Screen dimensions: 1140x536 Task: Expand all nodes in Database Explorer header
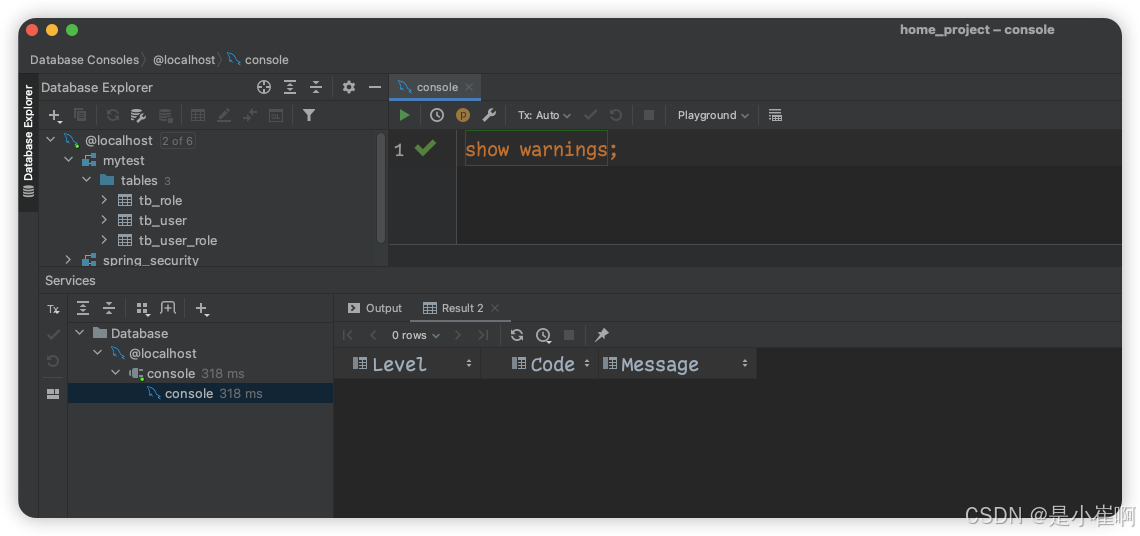tap(290, 87)
